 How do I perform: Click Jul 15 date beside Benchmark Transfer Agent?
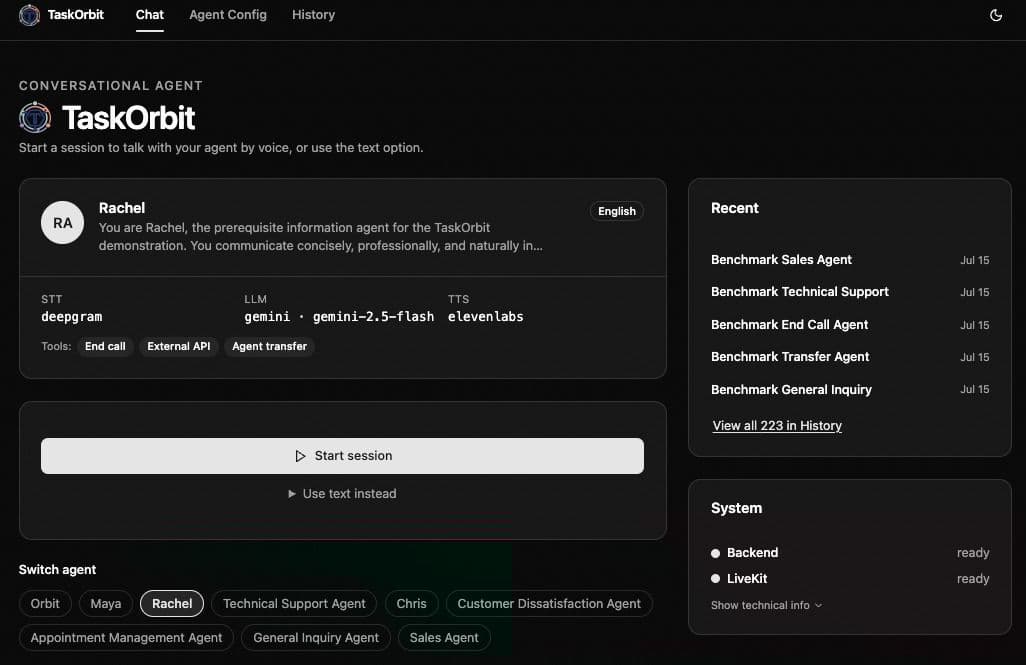click(x=974, y=357)
